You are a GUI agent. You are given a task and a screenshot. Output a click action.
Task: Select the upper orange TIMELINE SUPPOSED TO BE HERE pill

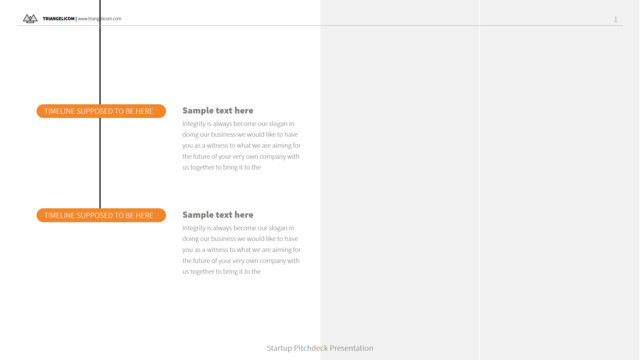pos(101,111)
